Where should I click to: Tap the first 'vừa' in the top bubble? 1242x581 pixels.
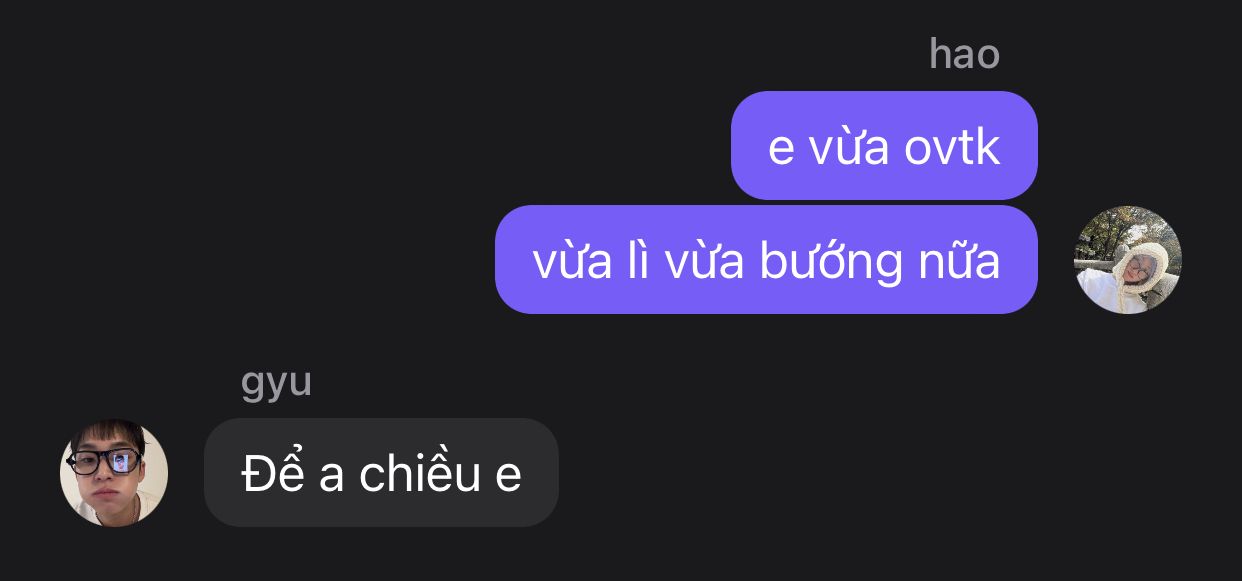849,147
